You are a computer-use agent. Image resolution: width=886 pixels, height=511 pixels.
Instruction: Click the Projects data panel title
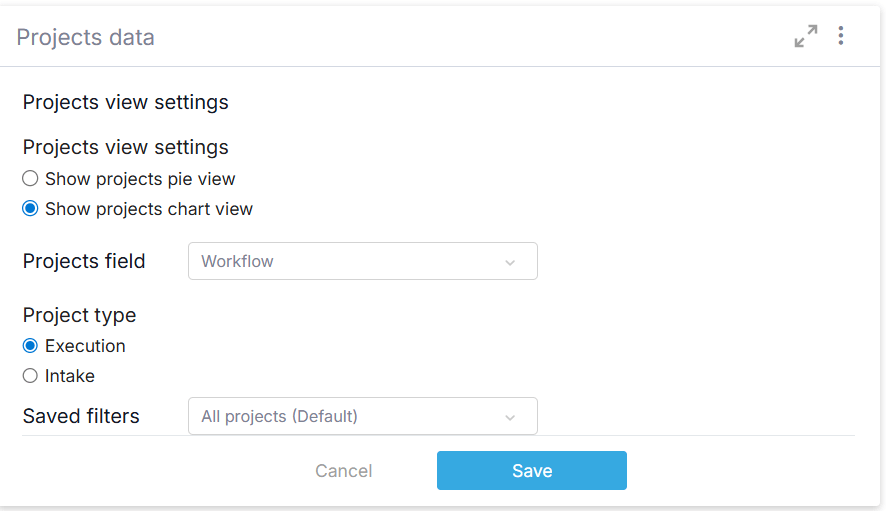point(85,38)
